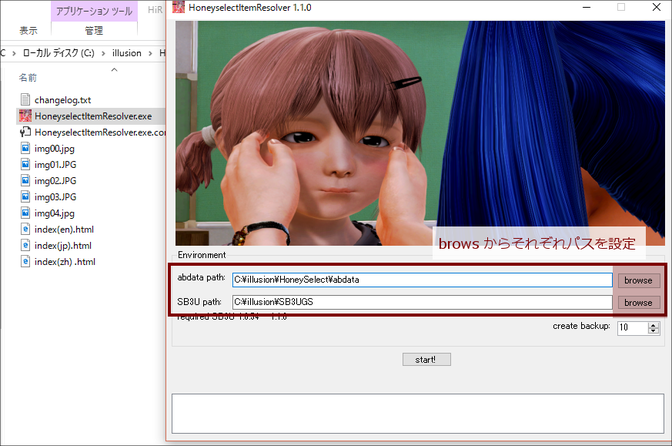Viewport: 672px width, 446px height.
Task: Open the 表示 ribbon tab in Explorer
Action: 28,30
